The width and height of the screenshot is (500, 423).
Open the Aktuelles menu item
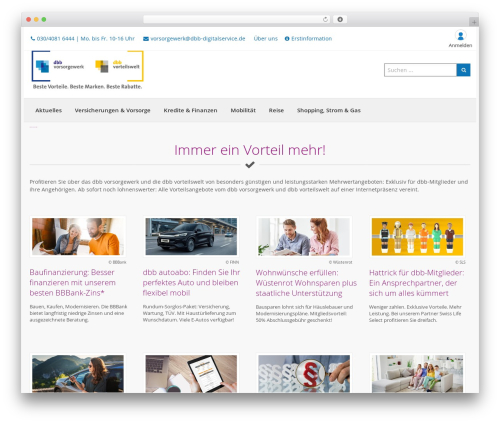49,110
